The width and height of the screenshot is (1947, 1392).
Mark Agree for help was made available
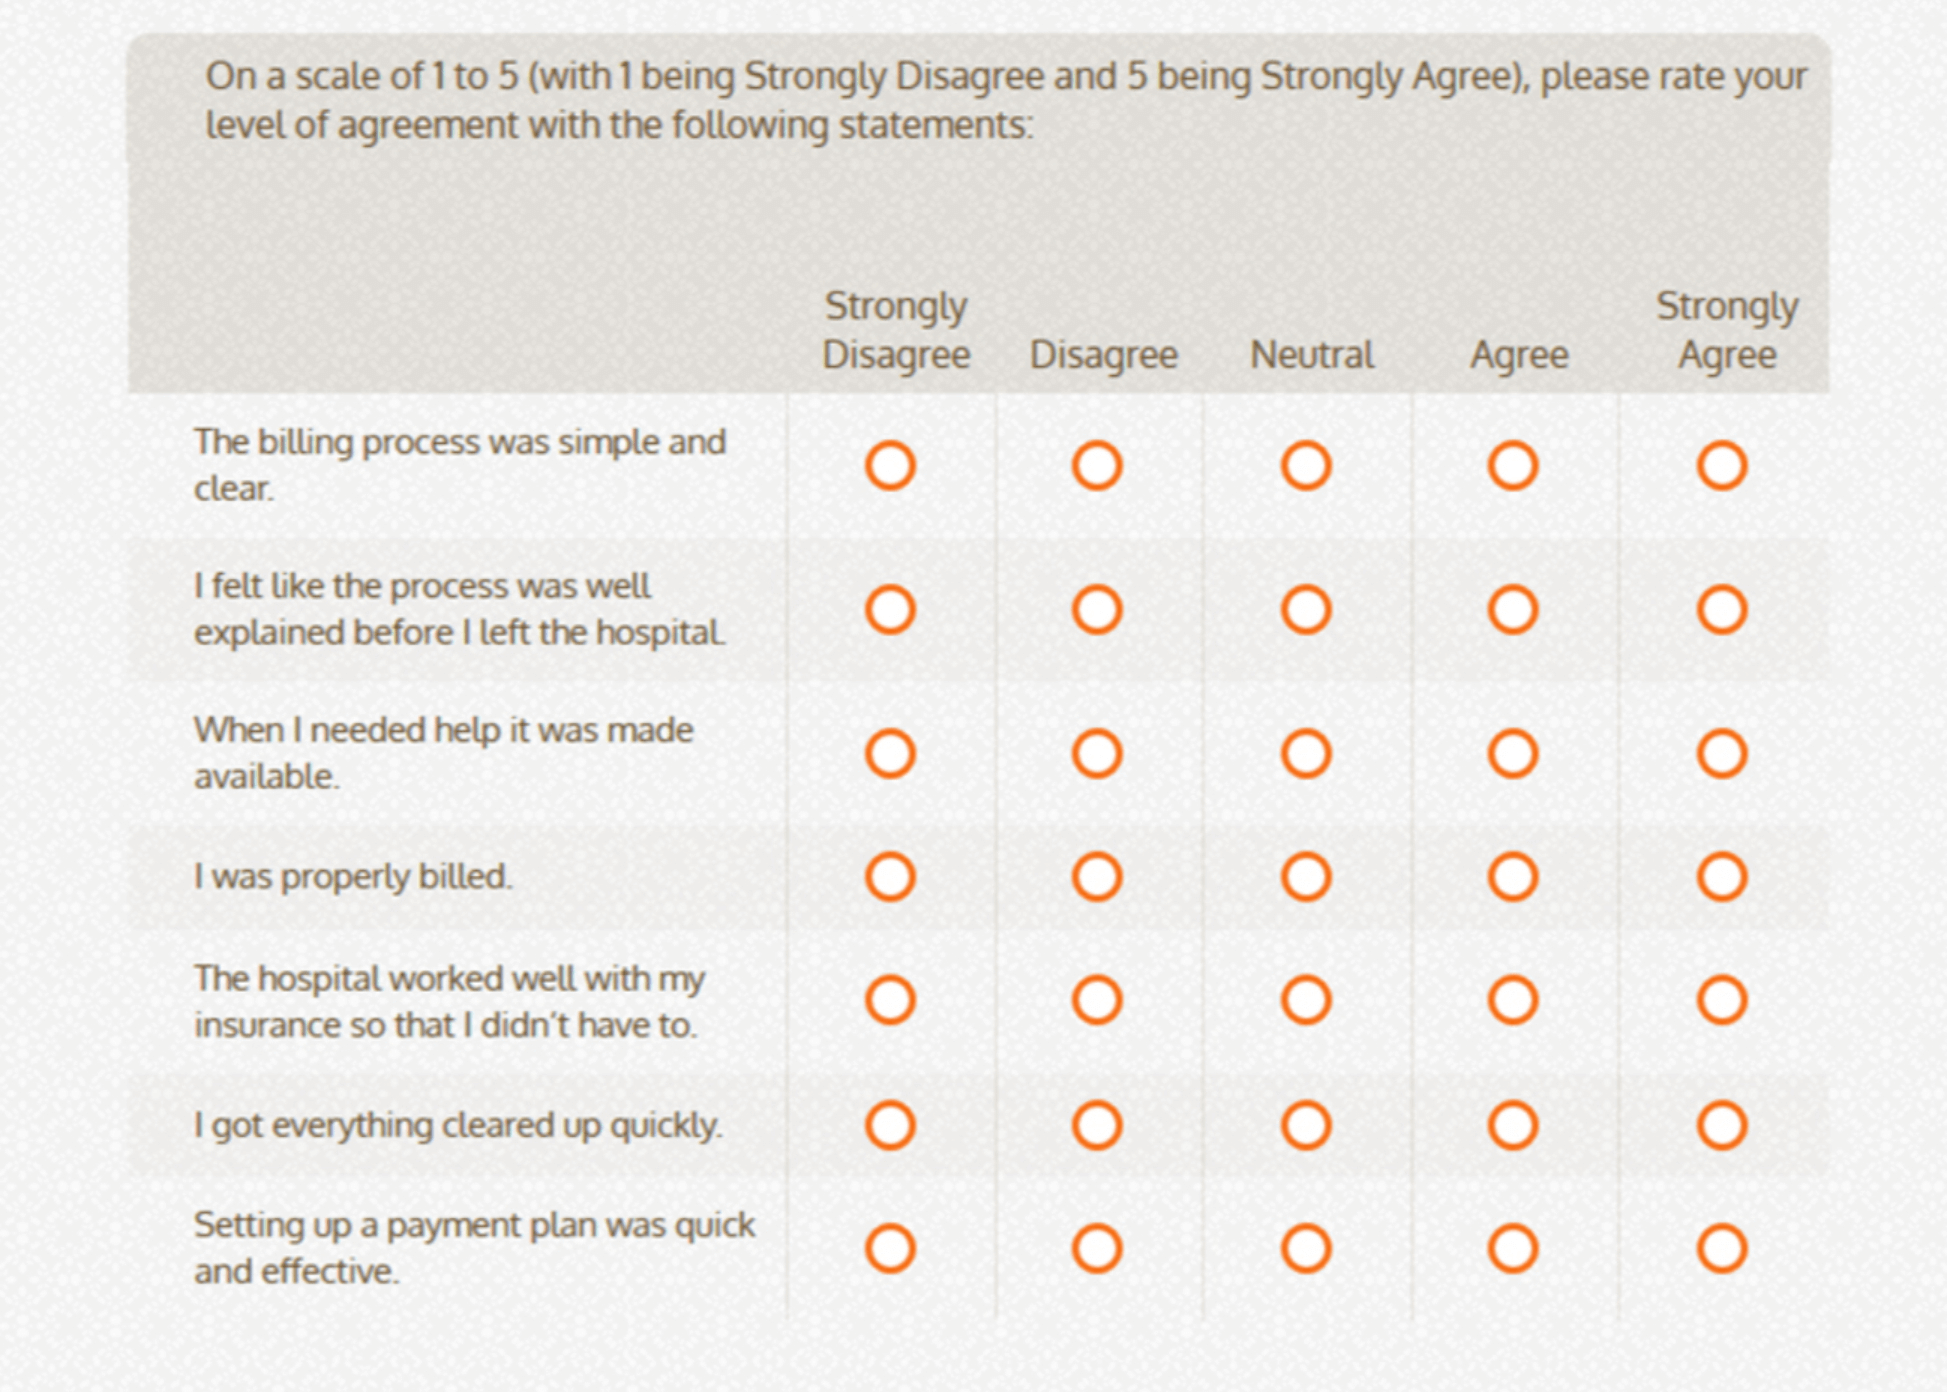[1512, 754]
